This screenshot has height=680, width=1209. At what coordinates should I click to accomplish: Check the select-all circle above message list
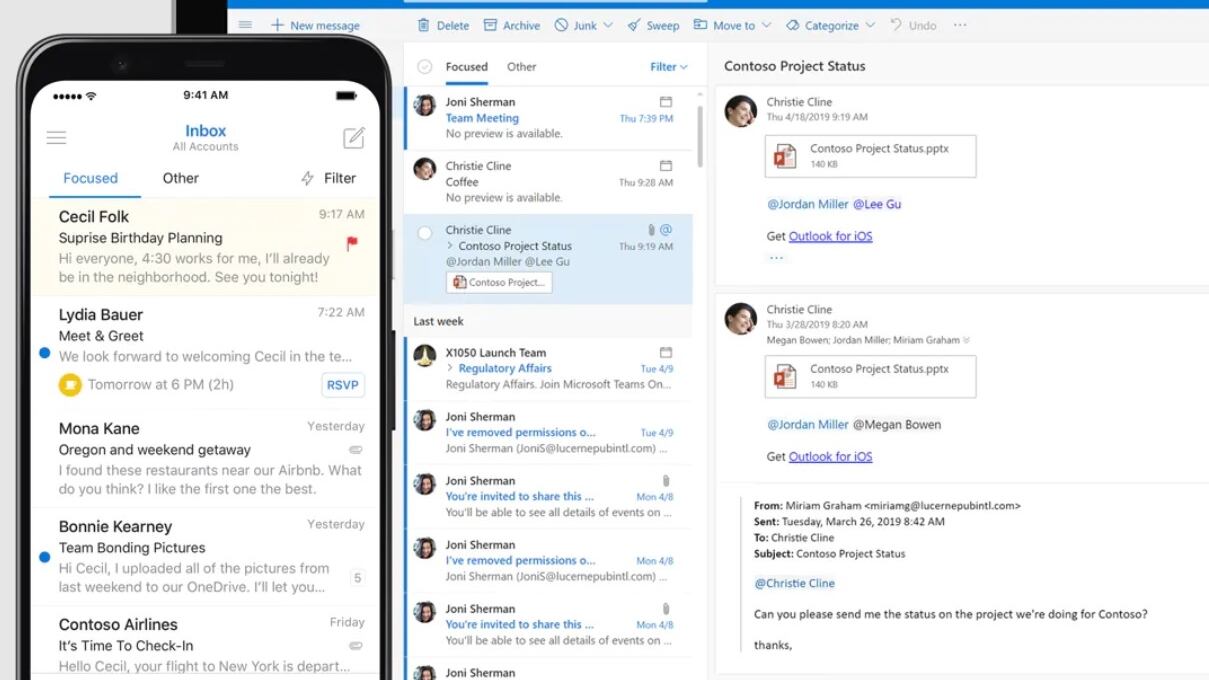pos(425,67)
